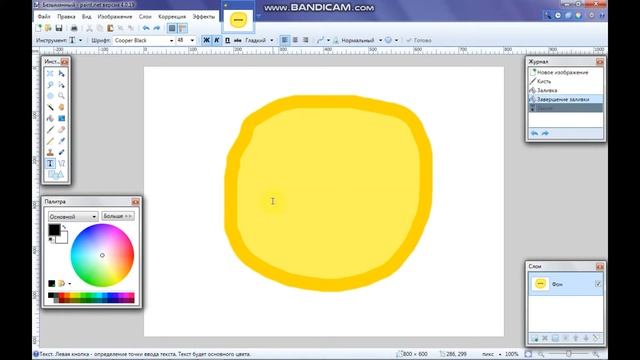Click the Больше >> button in palette
The height and width of the screenshot is (360, 640).
[x=118, y=216]
